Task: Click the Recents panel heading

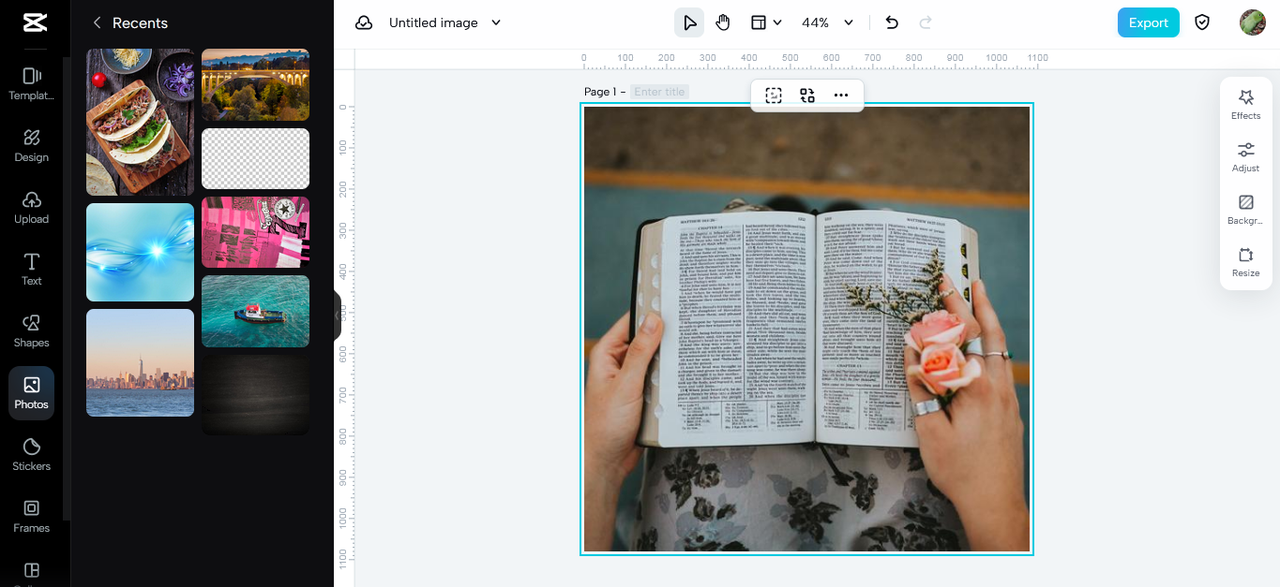Action: (140, 23)
